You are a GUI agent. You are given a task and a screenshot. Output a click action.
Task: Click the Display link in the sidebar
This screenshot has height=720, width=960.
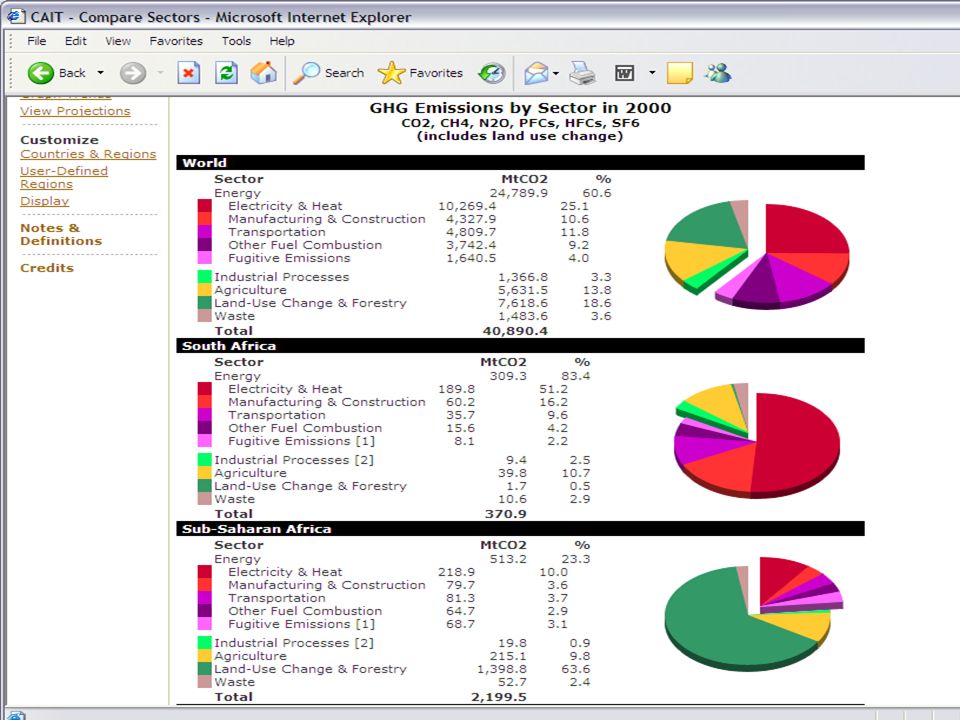coord(45,201)
